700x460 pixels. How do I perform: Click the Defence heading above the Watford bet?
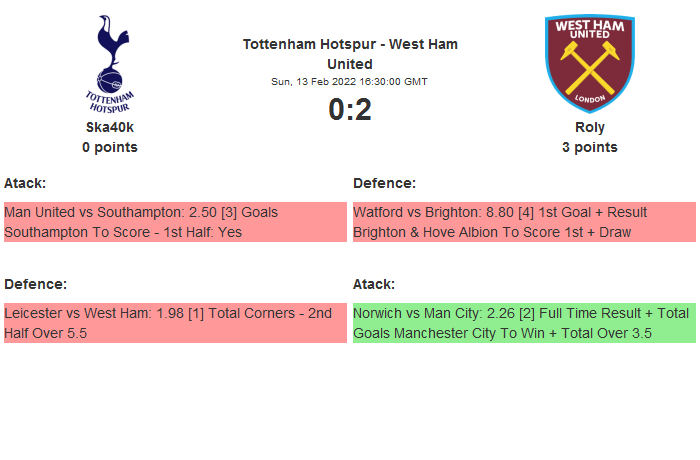pyautogui.click(x=384, y=183)
